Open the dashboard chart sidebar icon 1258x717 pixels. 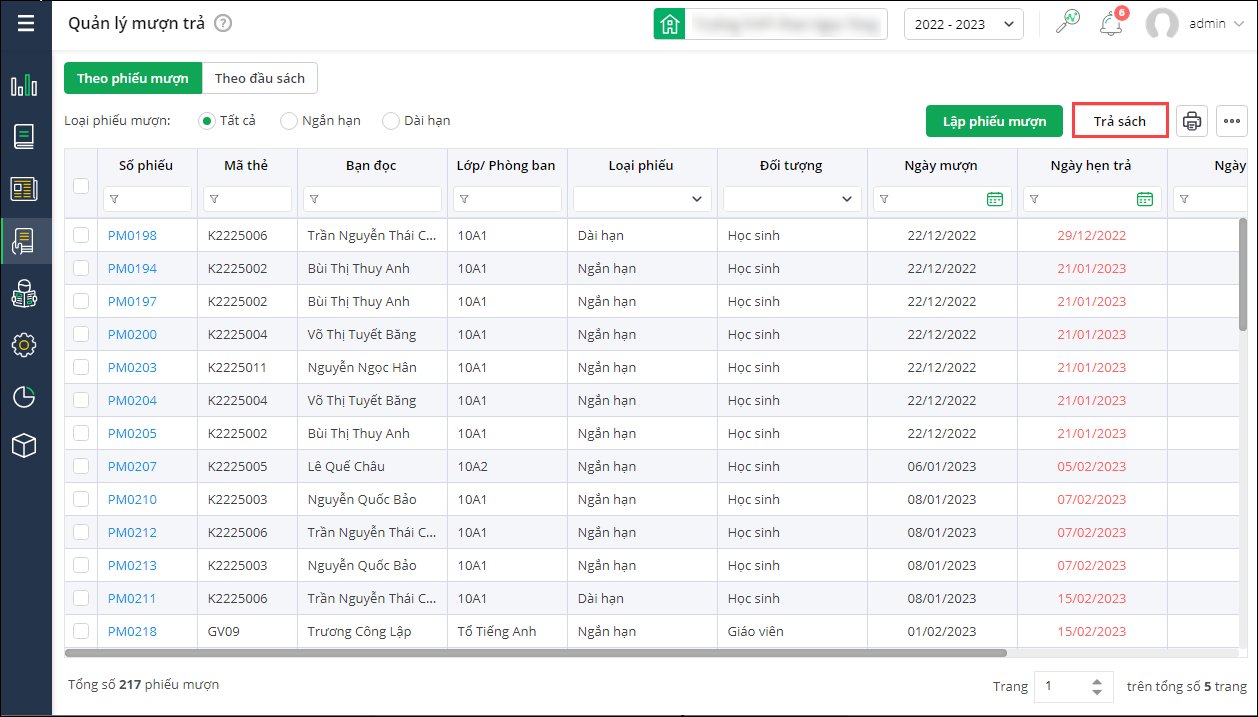pyautogui.click(x=25, y=85)
